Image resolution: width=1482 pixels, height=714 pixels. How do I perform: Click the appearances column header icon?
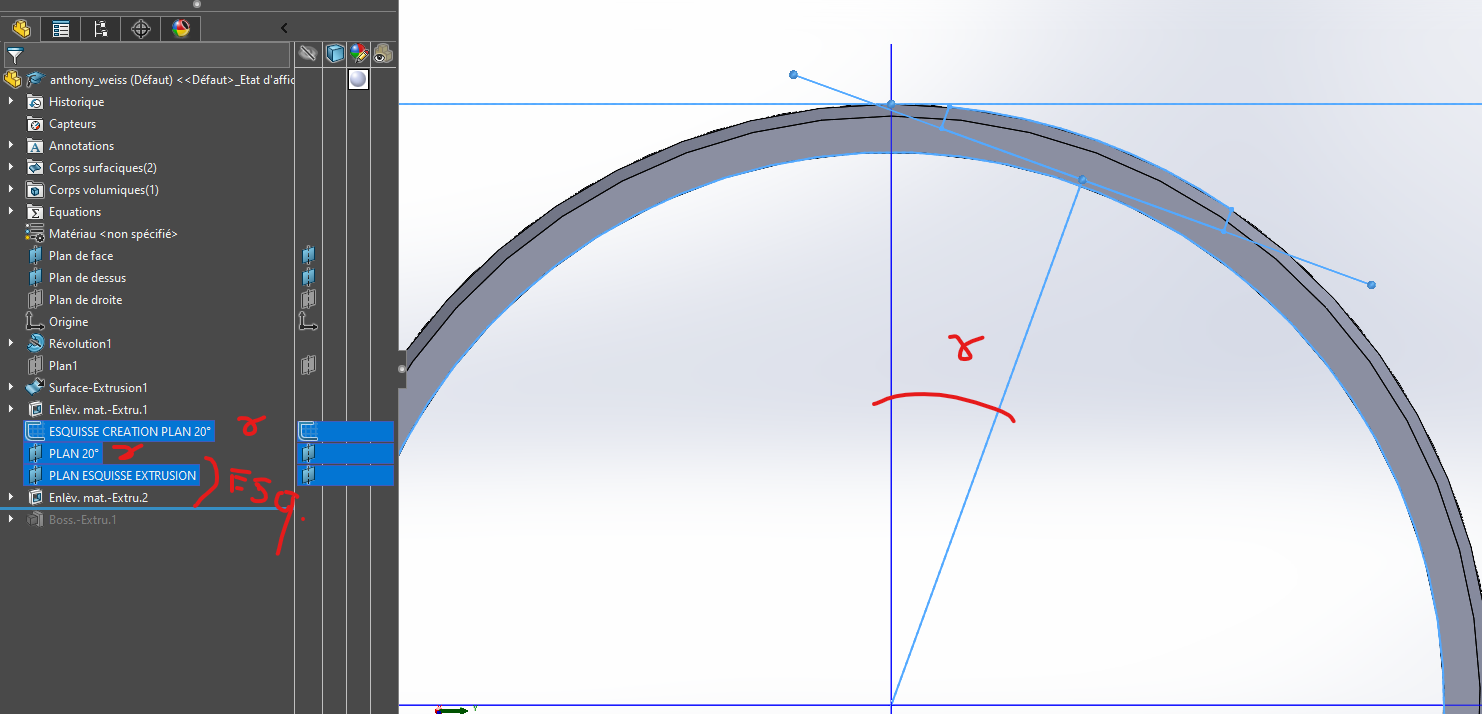coord(359,54)
